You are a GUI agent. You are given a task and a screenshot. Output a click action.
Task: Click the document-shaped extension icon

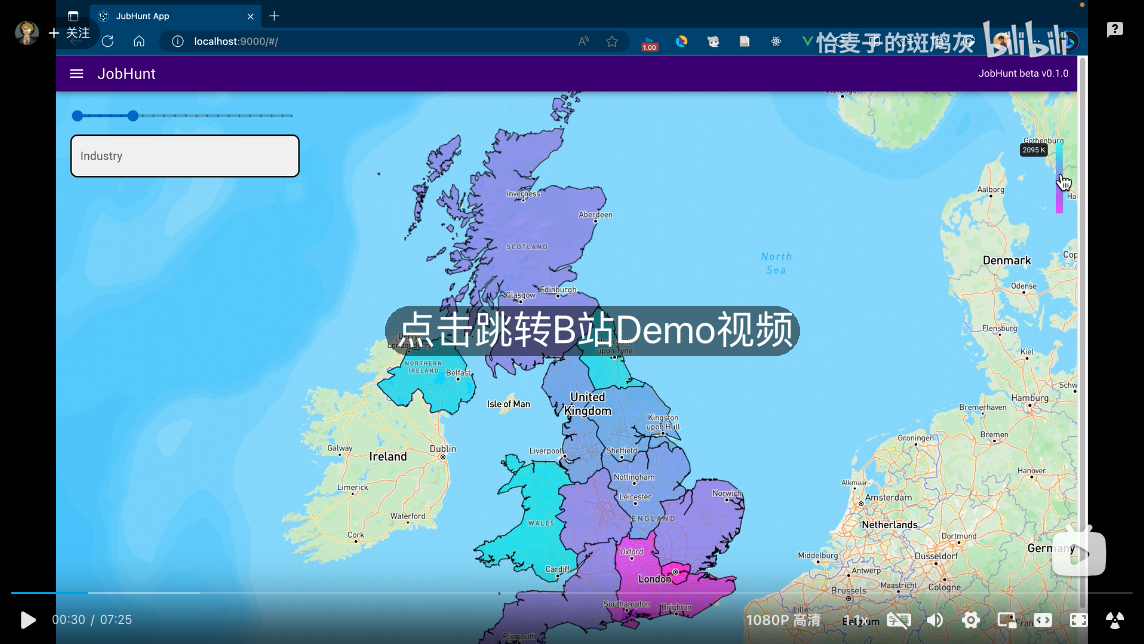744,42
